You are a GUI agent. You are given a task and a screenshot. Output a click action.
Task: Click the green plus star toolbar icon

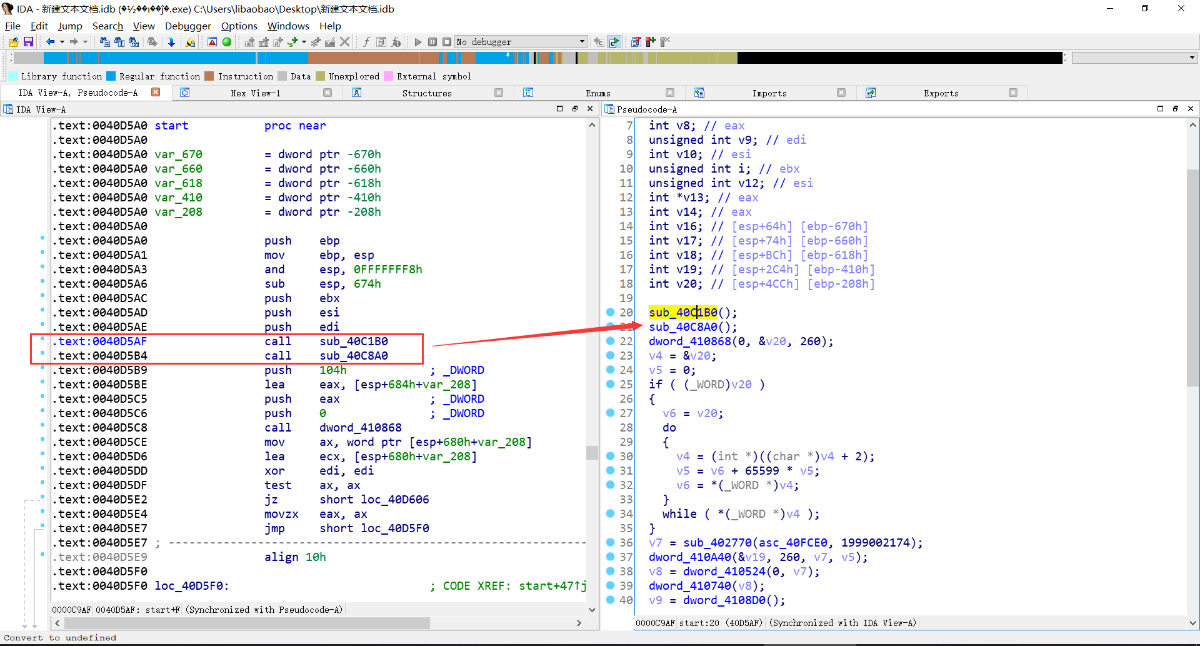[292, 42]
